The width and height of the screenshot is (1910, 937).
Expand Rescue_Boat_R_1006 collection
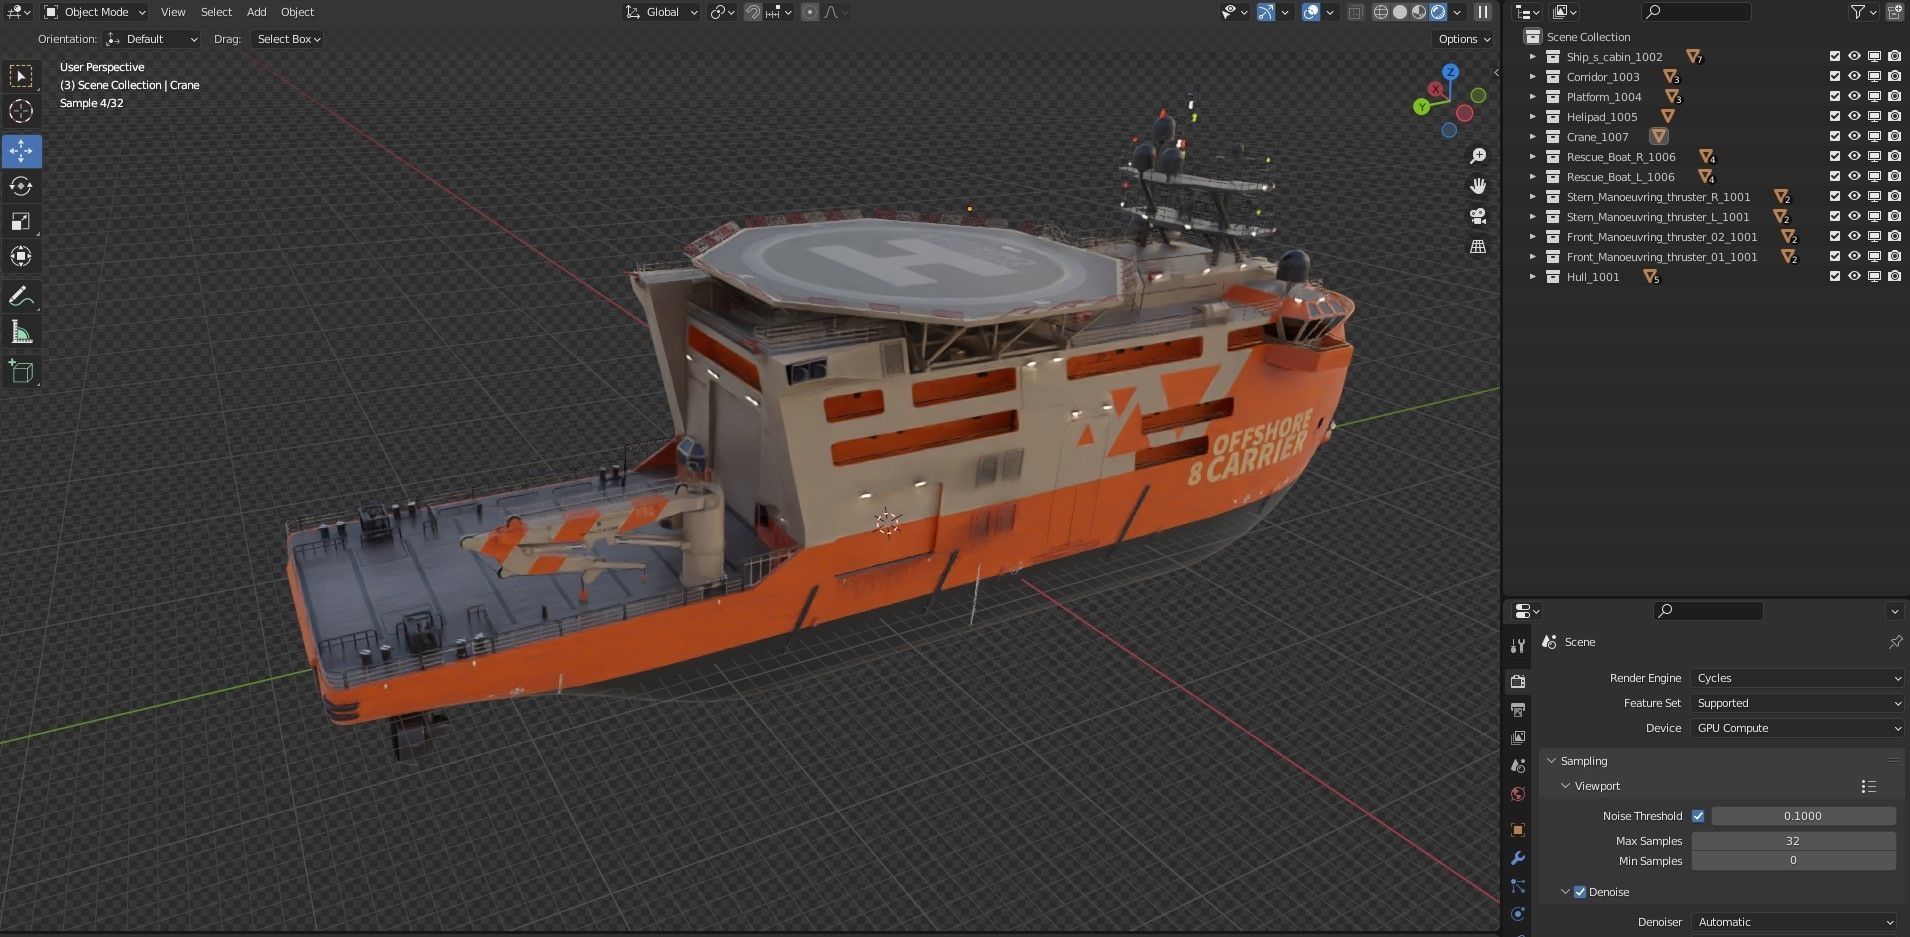pos(1532,157)
